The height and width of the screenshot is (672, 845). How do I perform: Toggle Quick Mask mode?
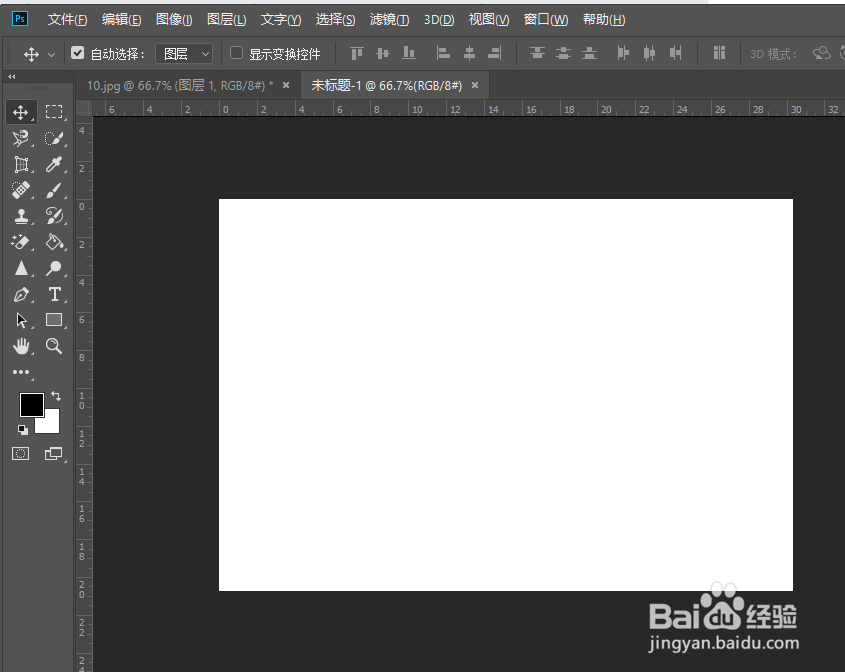20,454
